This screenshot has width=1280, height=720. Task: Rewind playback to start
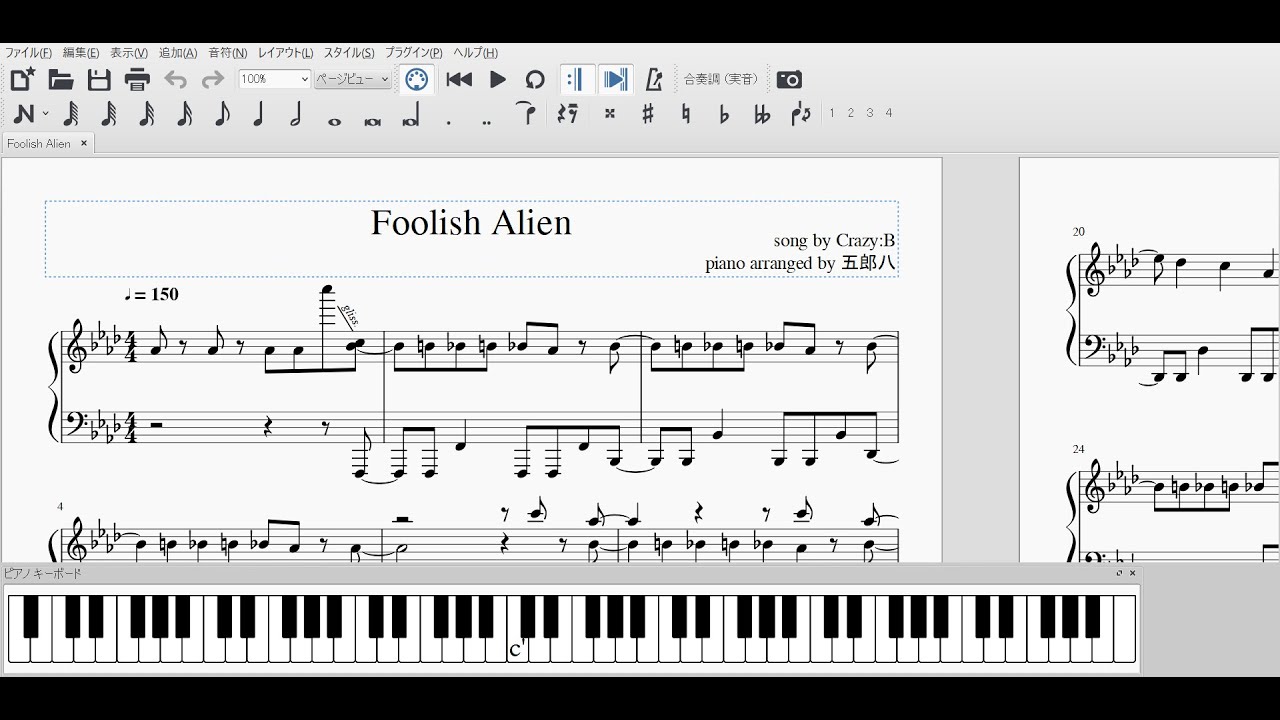pos(459,80)
